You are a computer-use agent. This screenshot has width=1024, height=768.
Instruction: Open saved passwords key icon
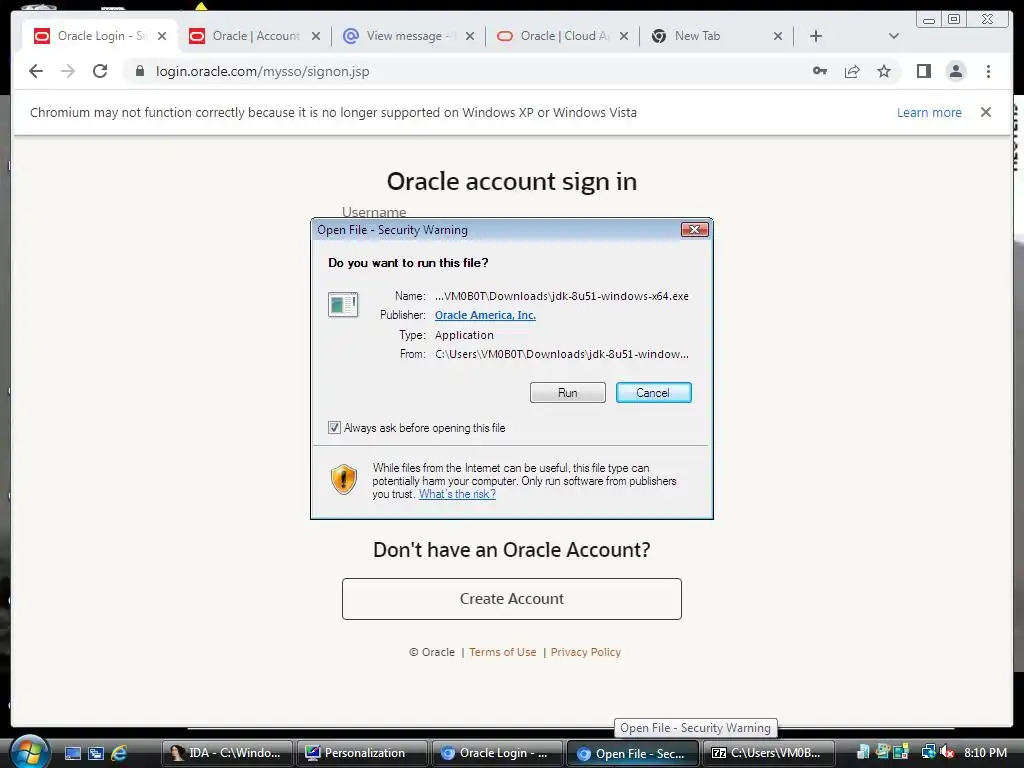pyautogui.click(x=820, y=71)
